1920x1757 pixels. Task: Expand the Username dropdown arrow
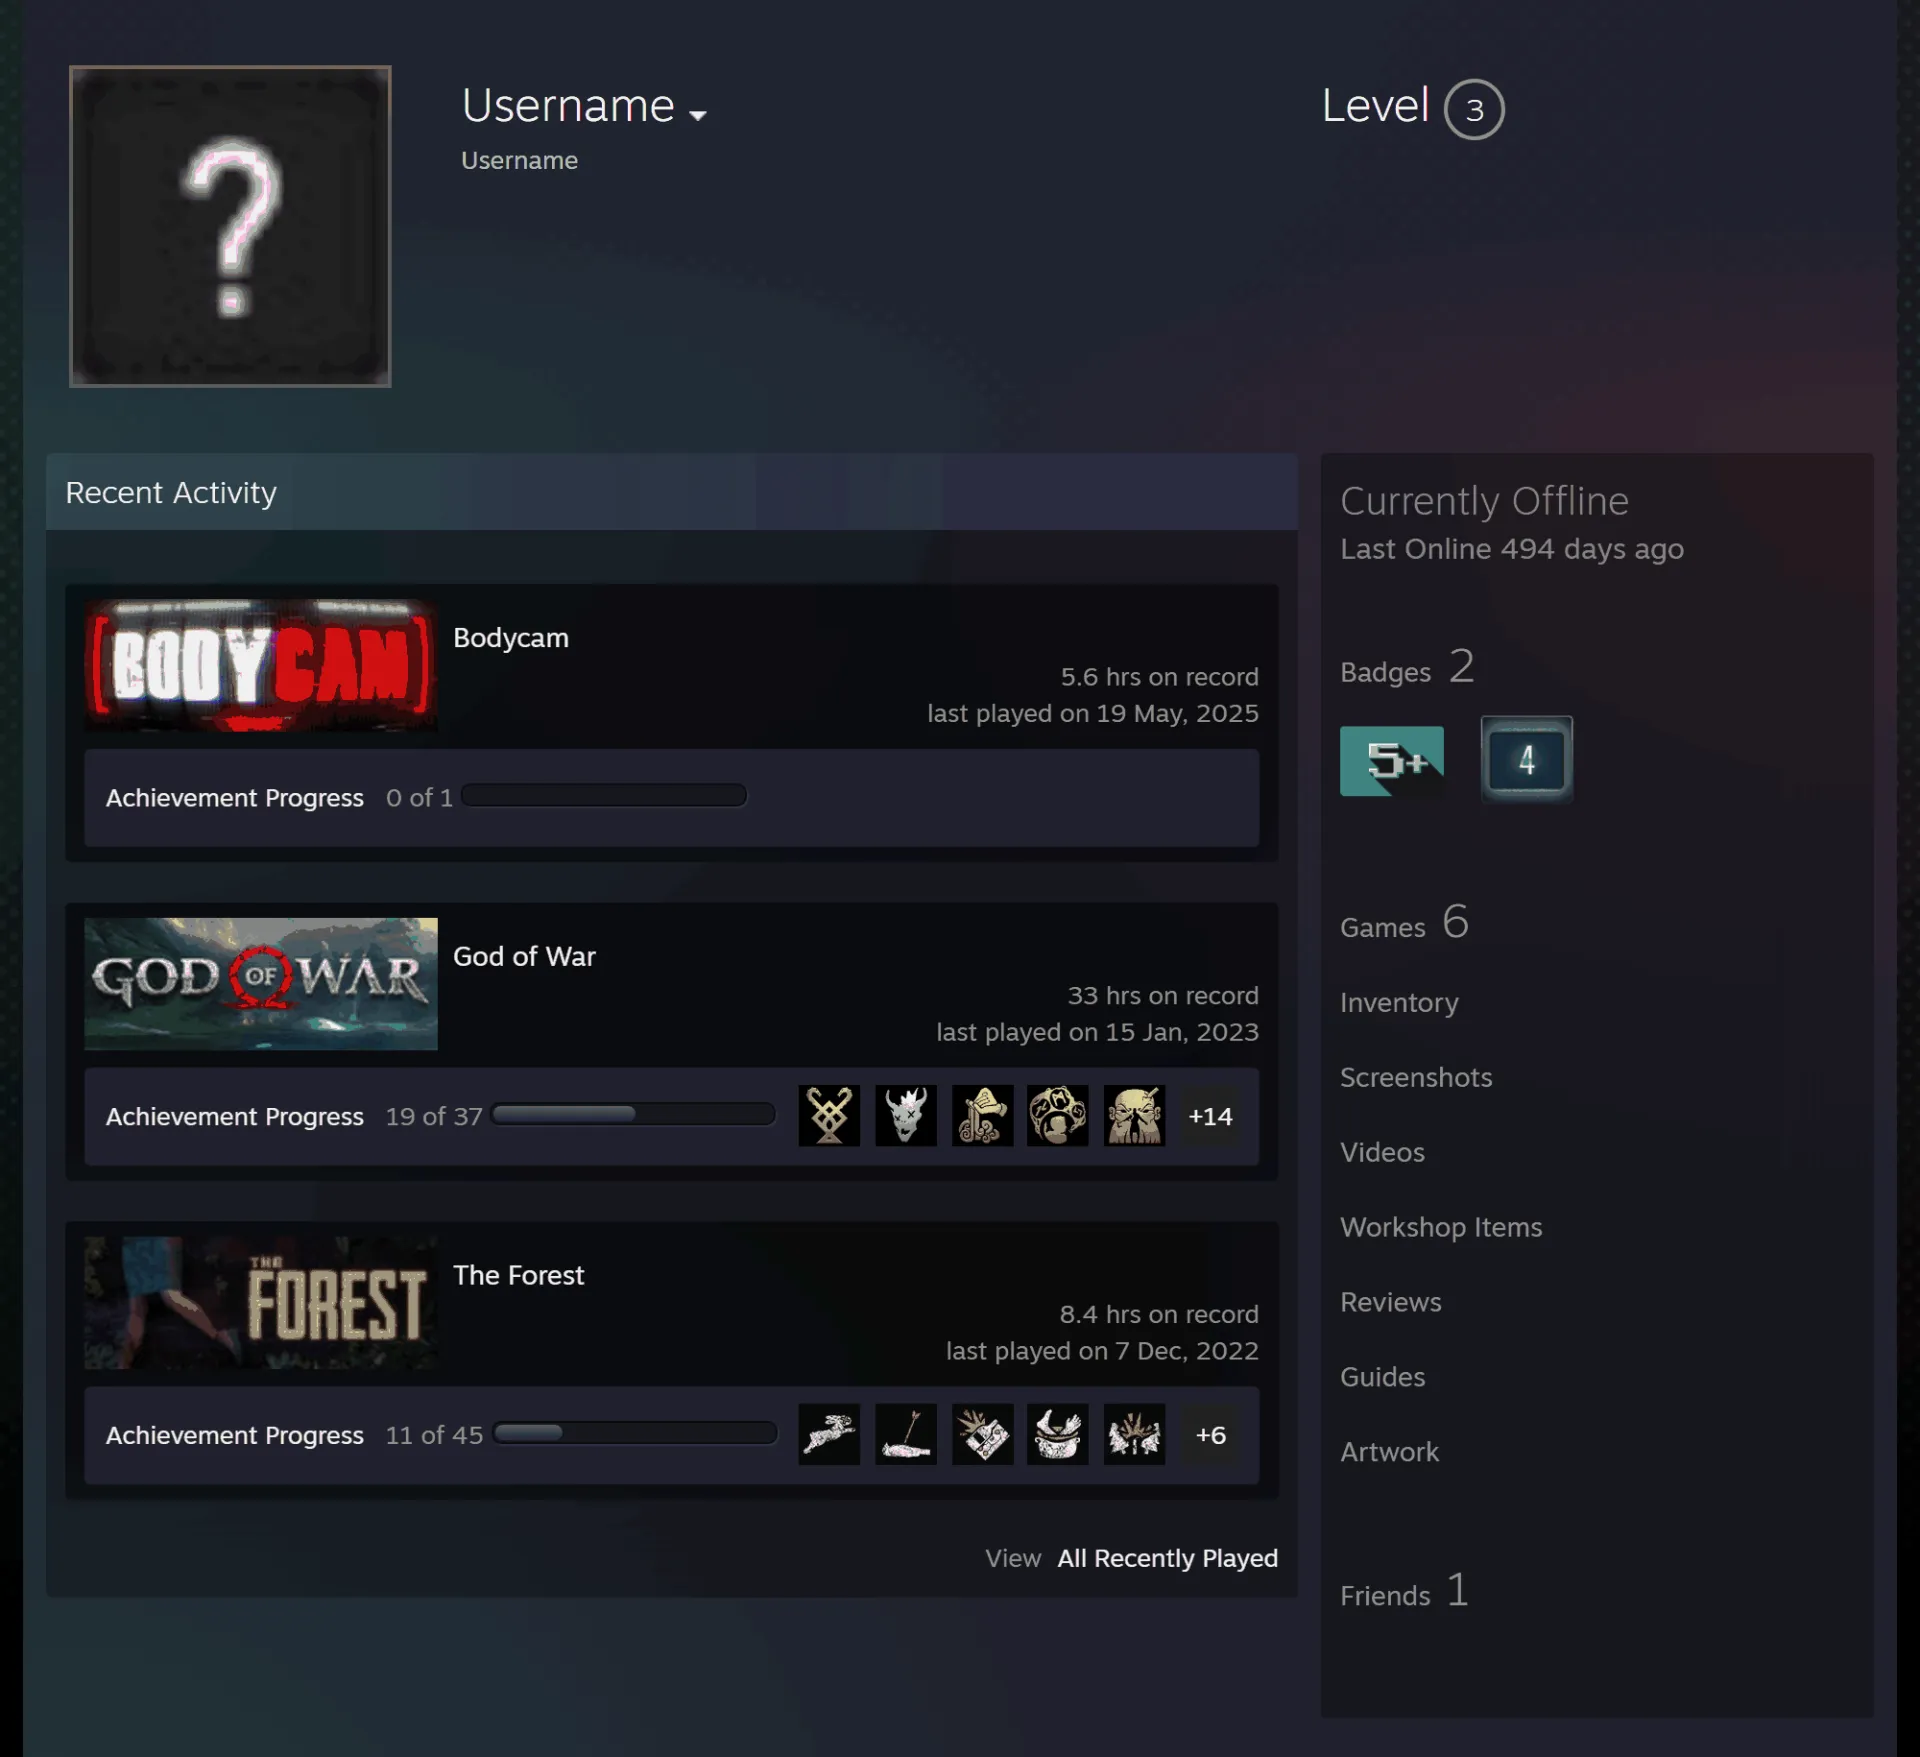(x=698, y=115)
